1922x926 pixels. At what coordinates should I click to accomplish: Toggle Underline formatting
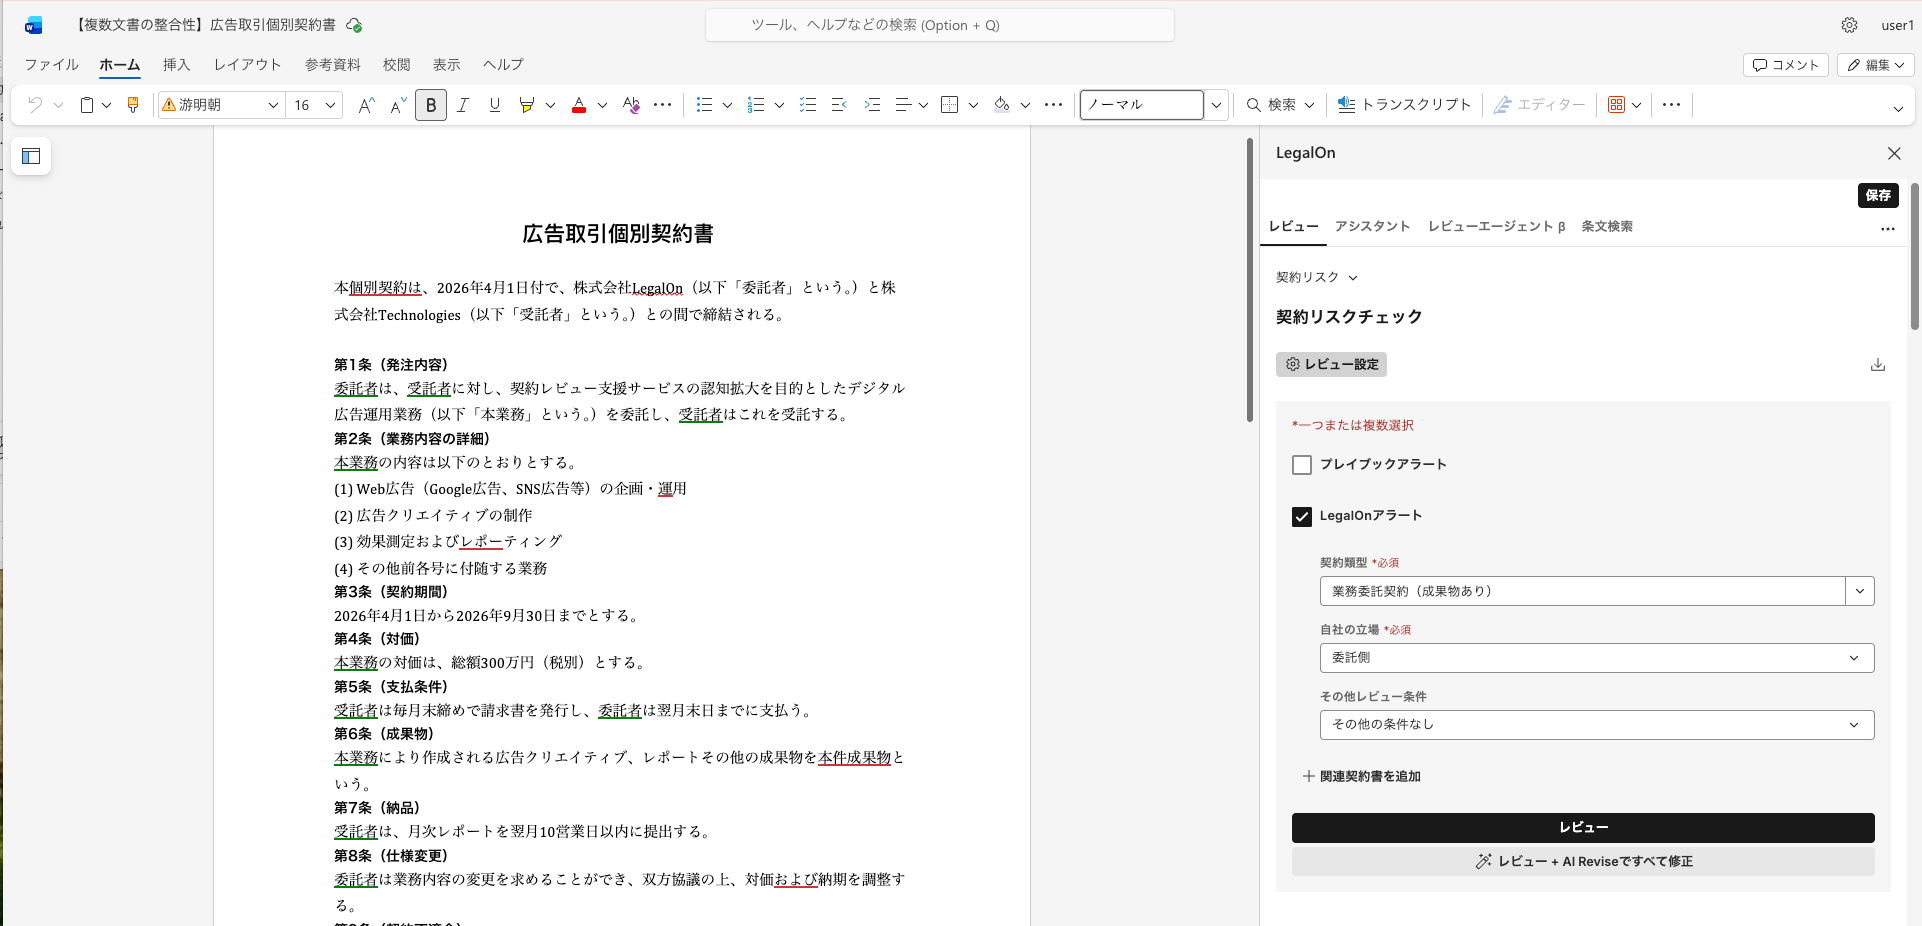[495, 105]
